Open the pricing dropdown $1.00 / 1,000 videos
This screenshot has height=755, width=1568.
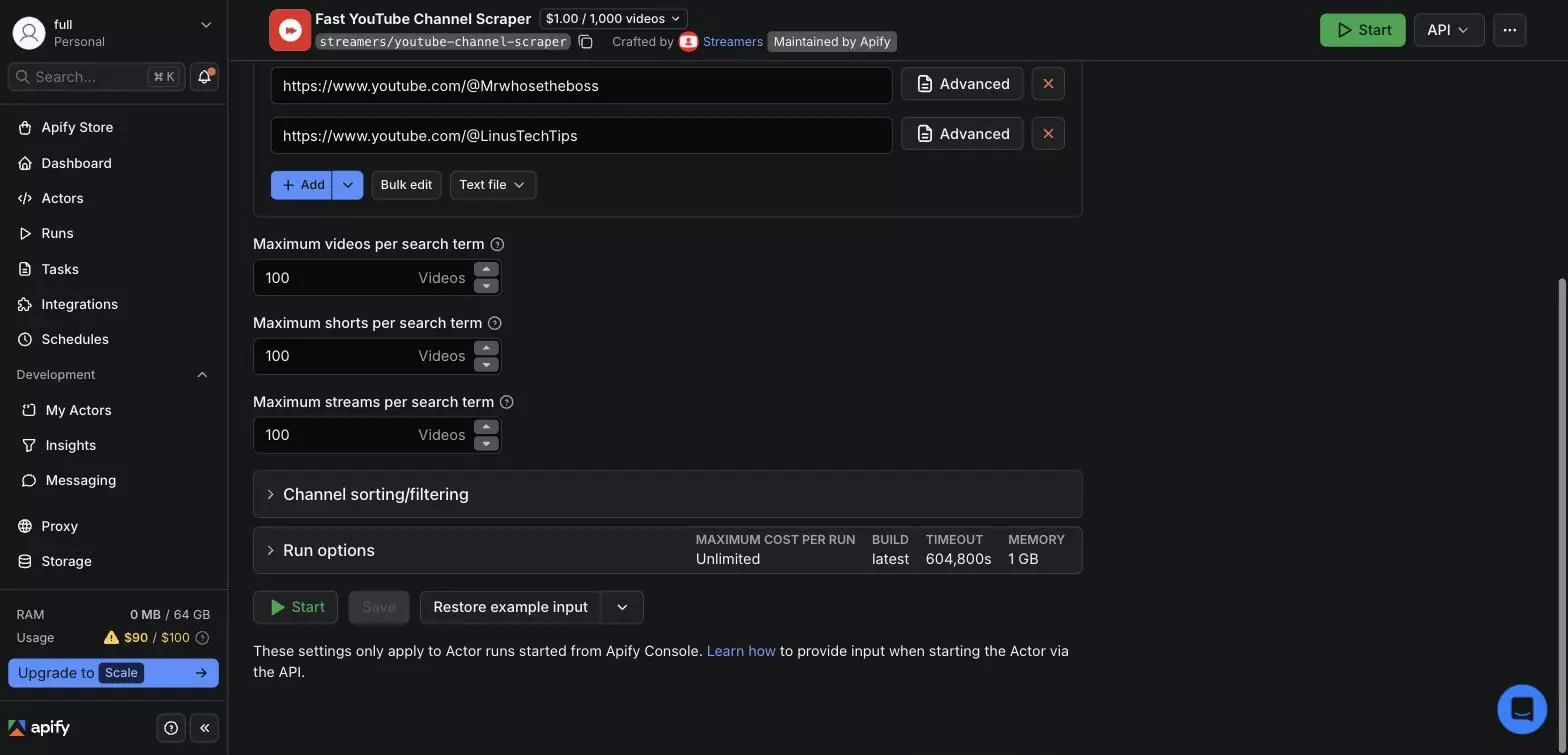[613, 18]
